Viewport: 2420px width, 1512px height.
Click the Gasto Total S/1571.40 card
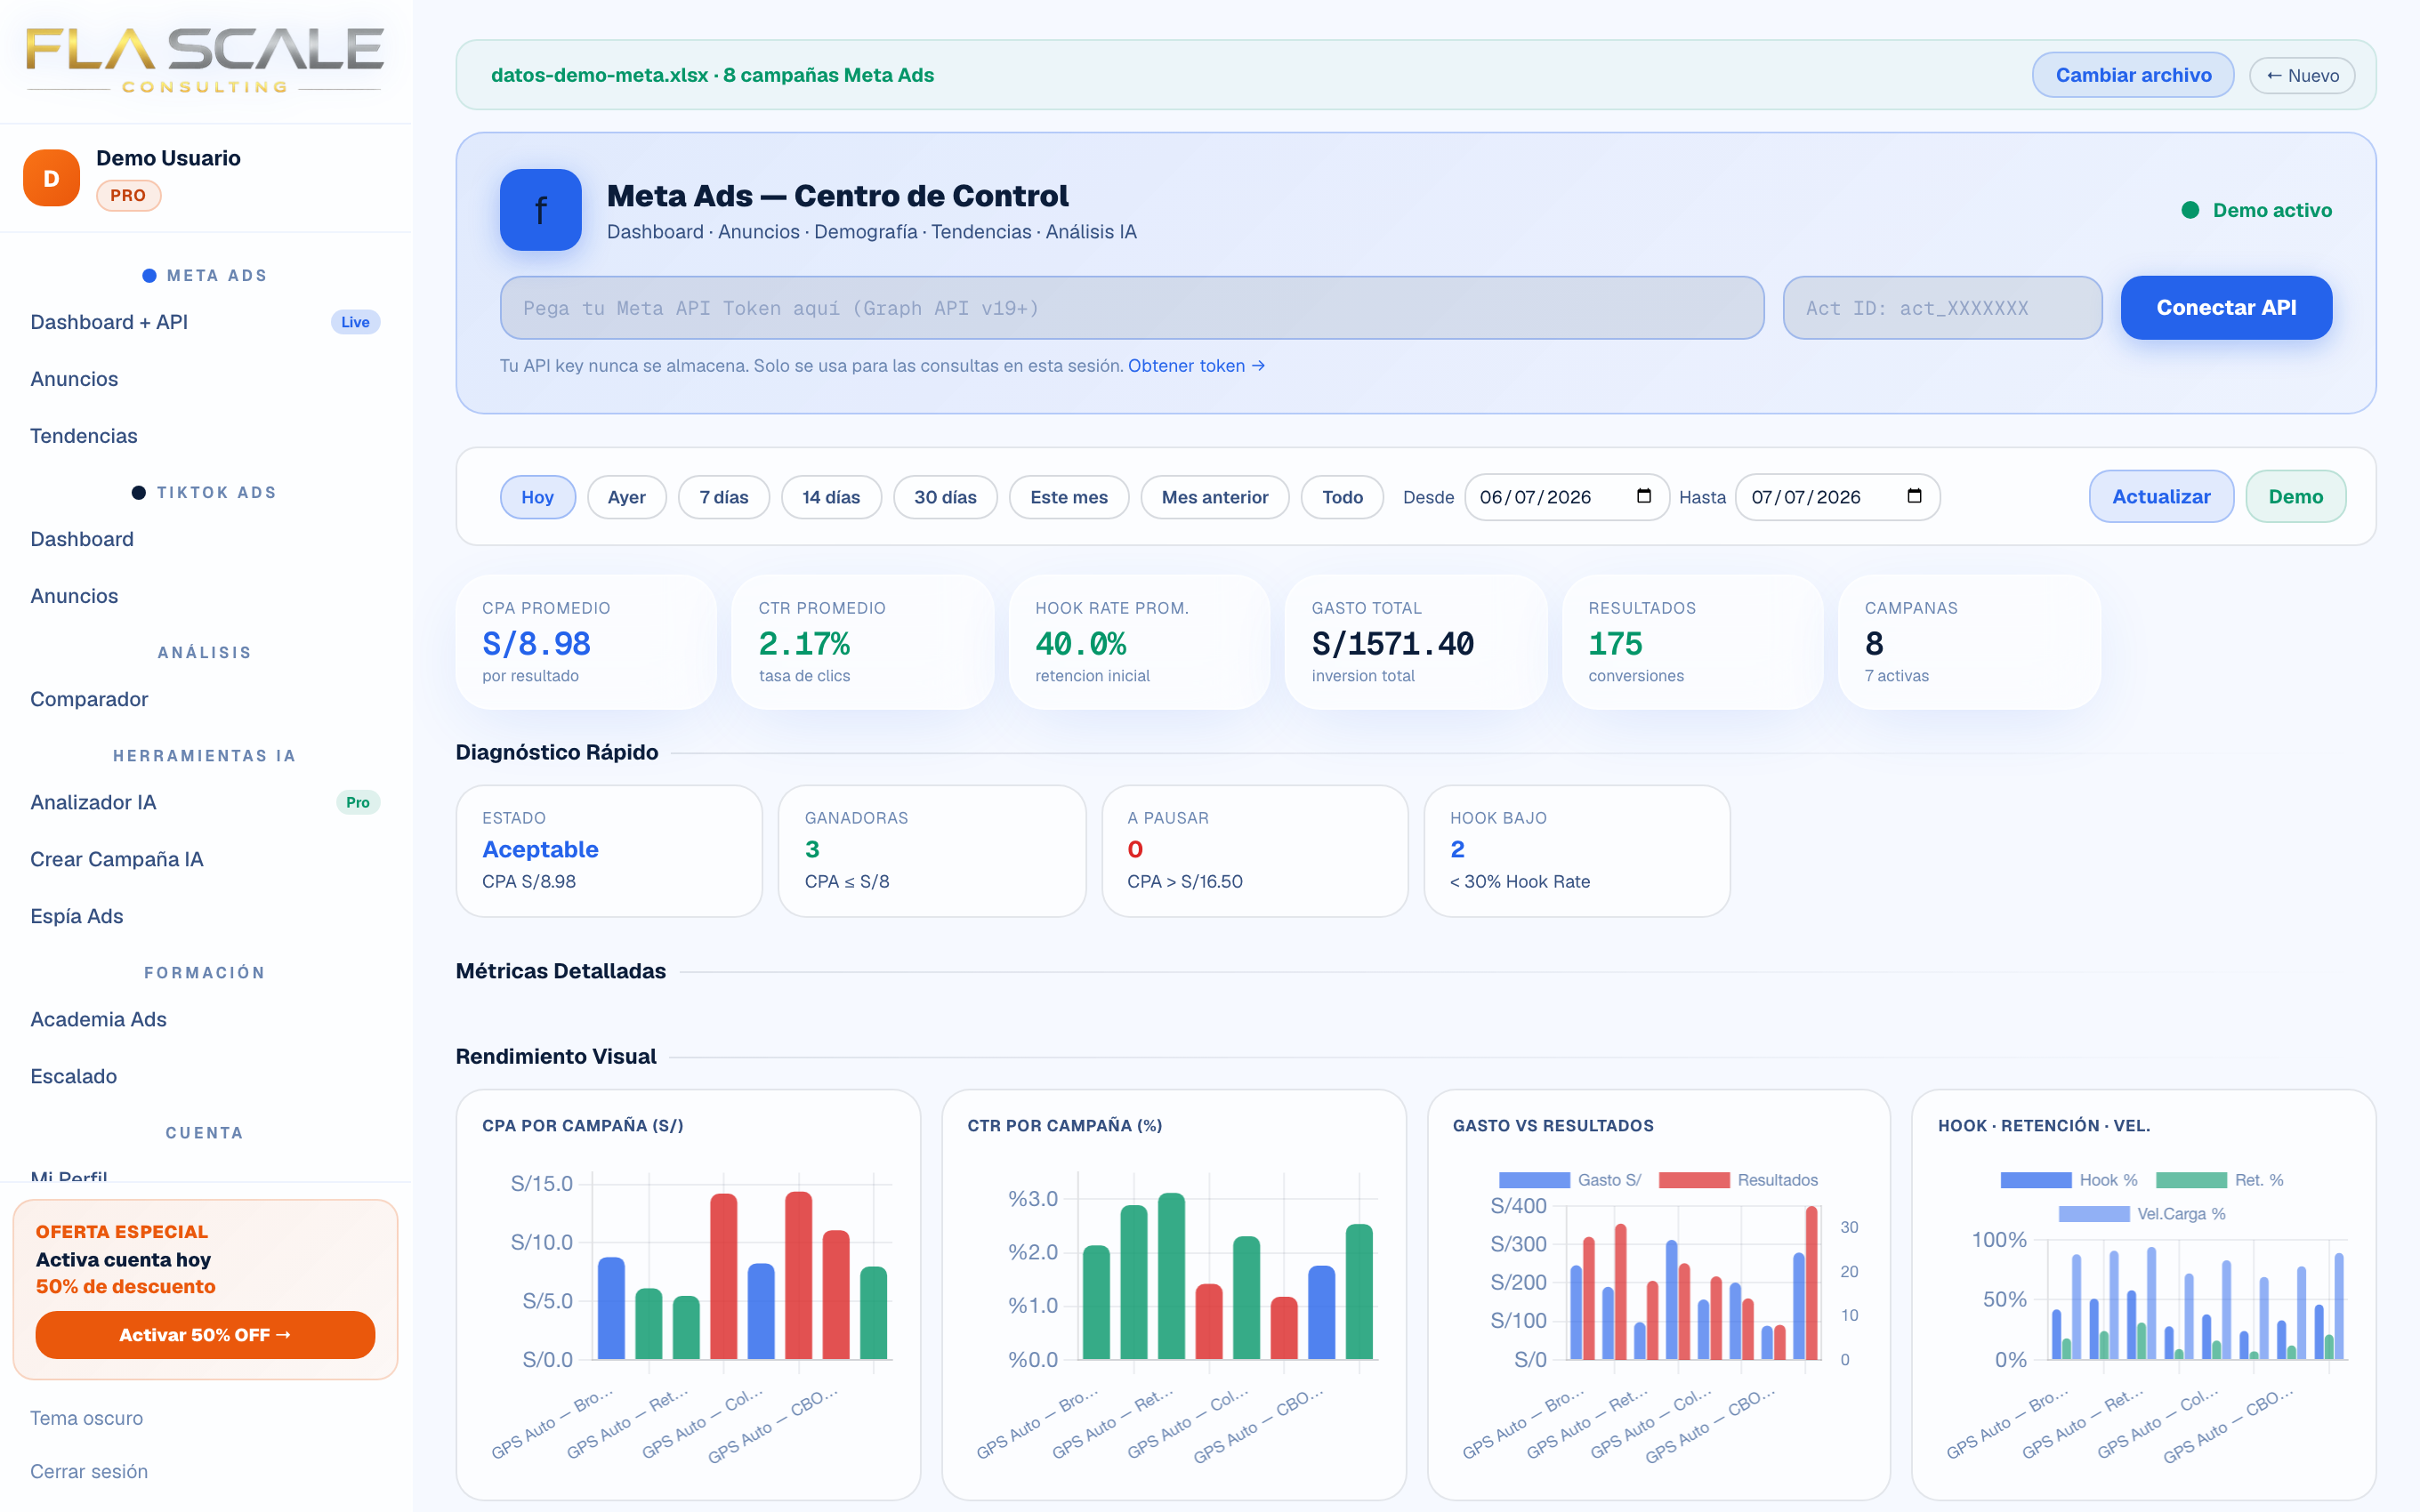1416,642
